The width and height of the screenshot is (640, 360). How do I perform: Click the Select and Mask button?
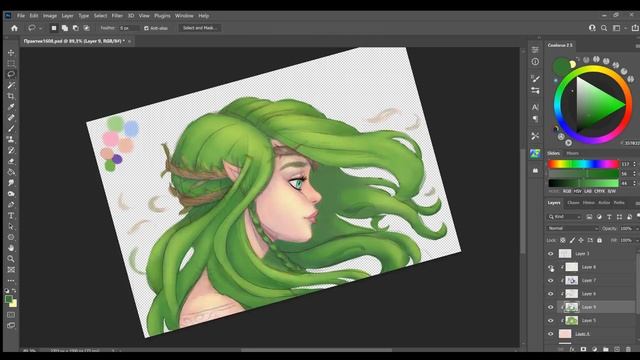click(x=200, y=28)
